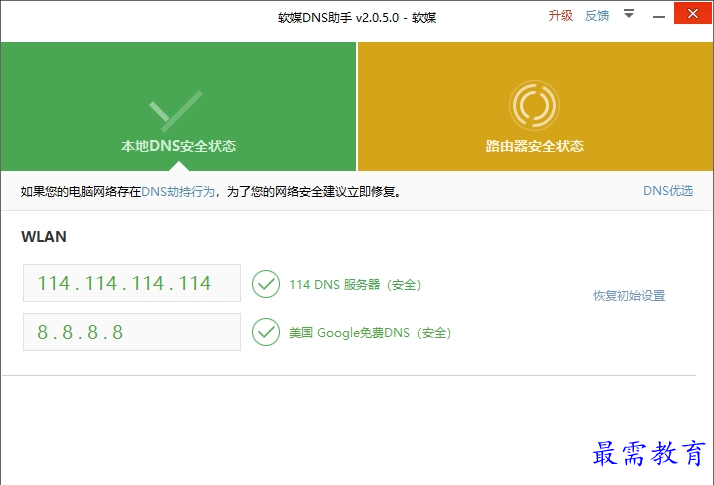Open the 本地DNS安全状态 tab

point(178,107)
